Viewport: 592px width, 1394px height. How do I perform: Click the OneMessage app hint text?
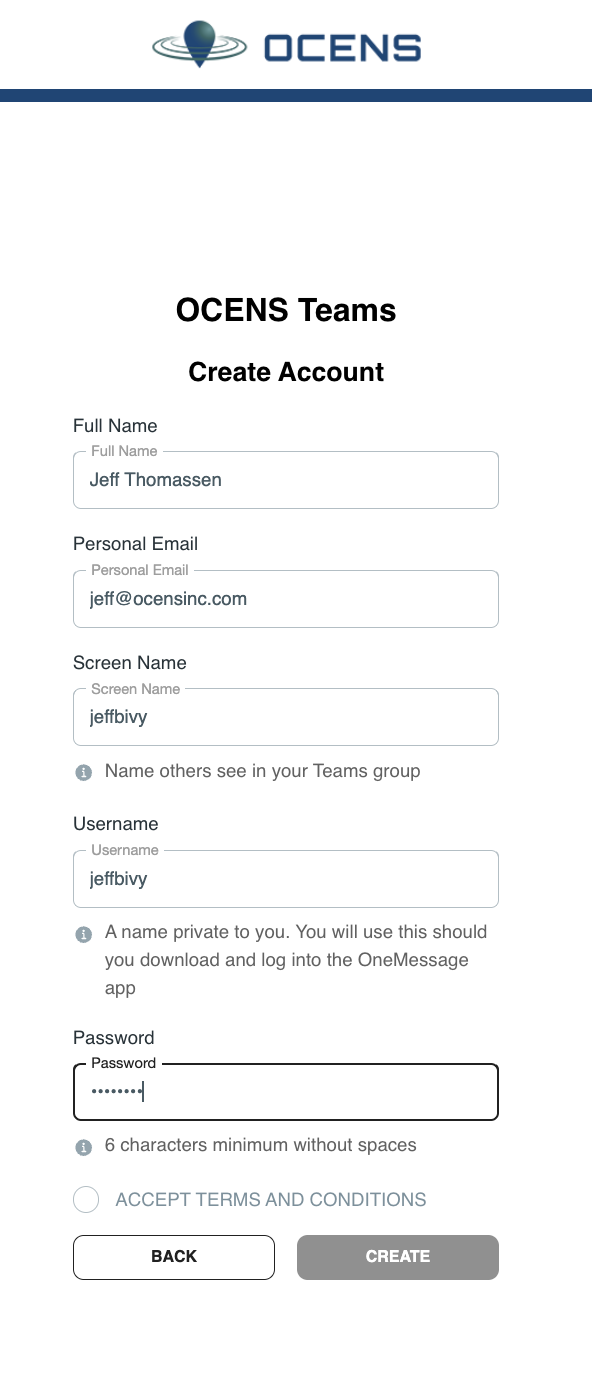[296, 960]
